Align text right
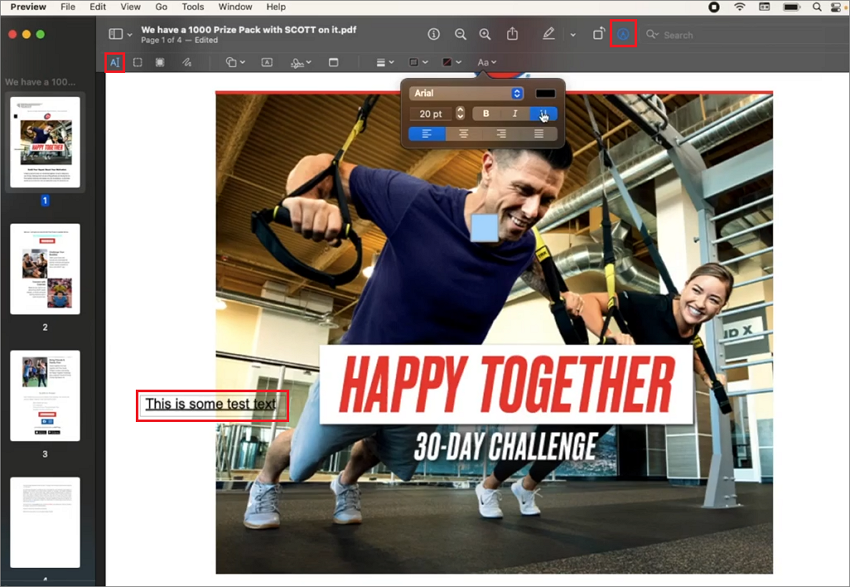850x587 pixels. click(501, 133)
